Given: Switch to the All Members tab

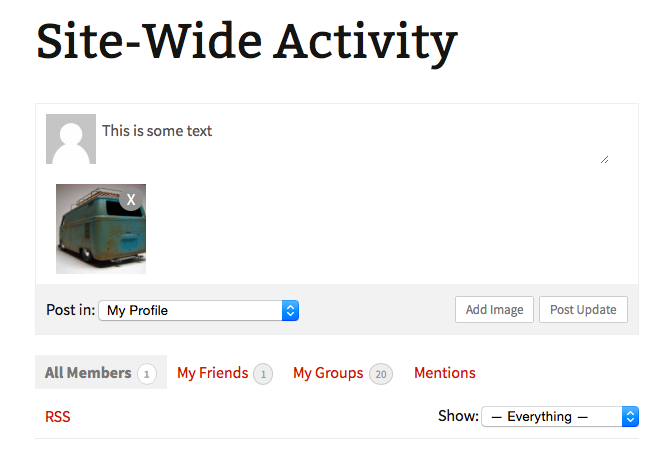Looking at the screenshot, I should tap(88, 373).
